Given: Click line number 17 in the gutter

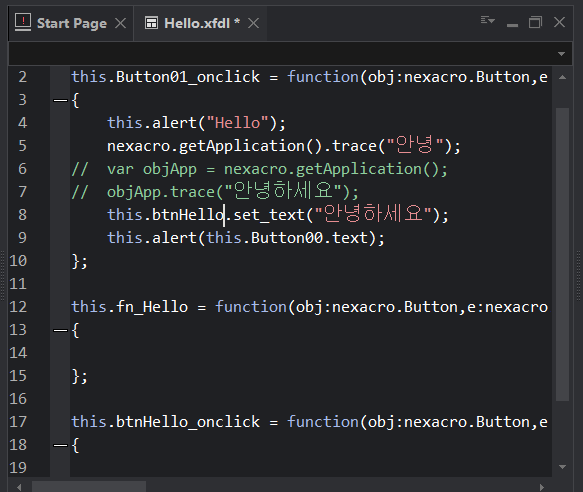Looking at the screenshot, I should [18, 422].
